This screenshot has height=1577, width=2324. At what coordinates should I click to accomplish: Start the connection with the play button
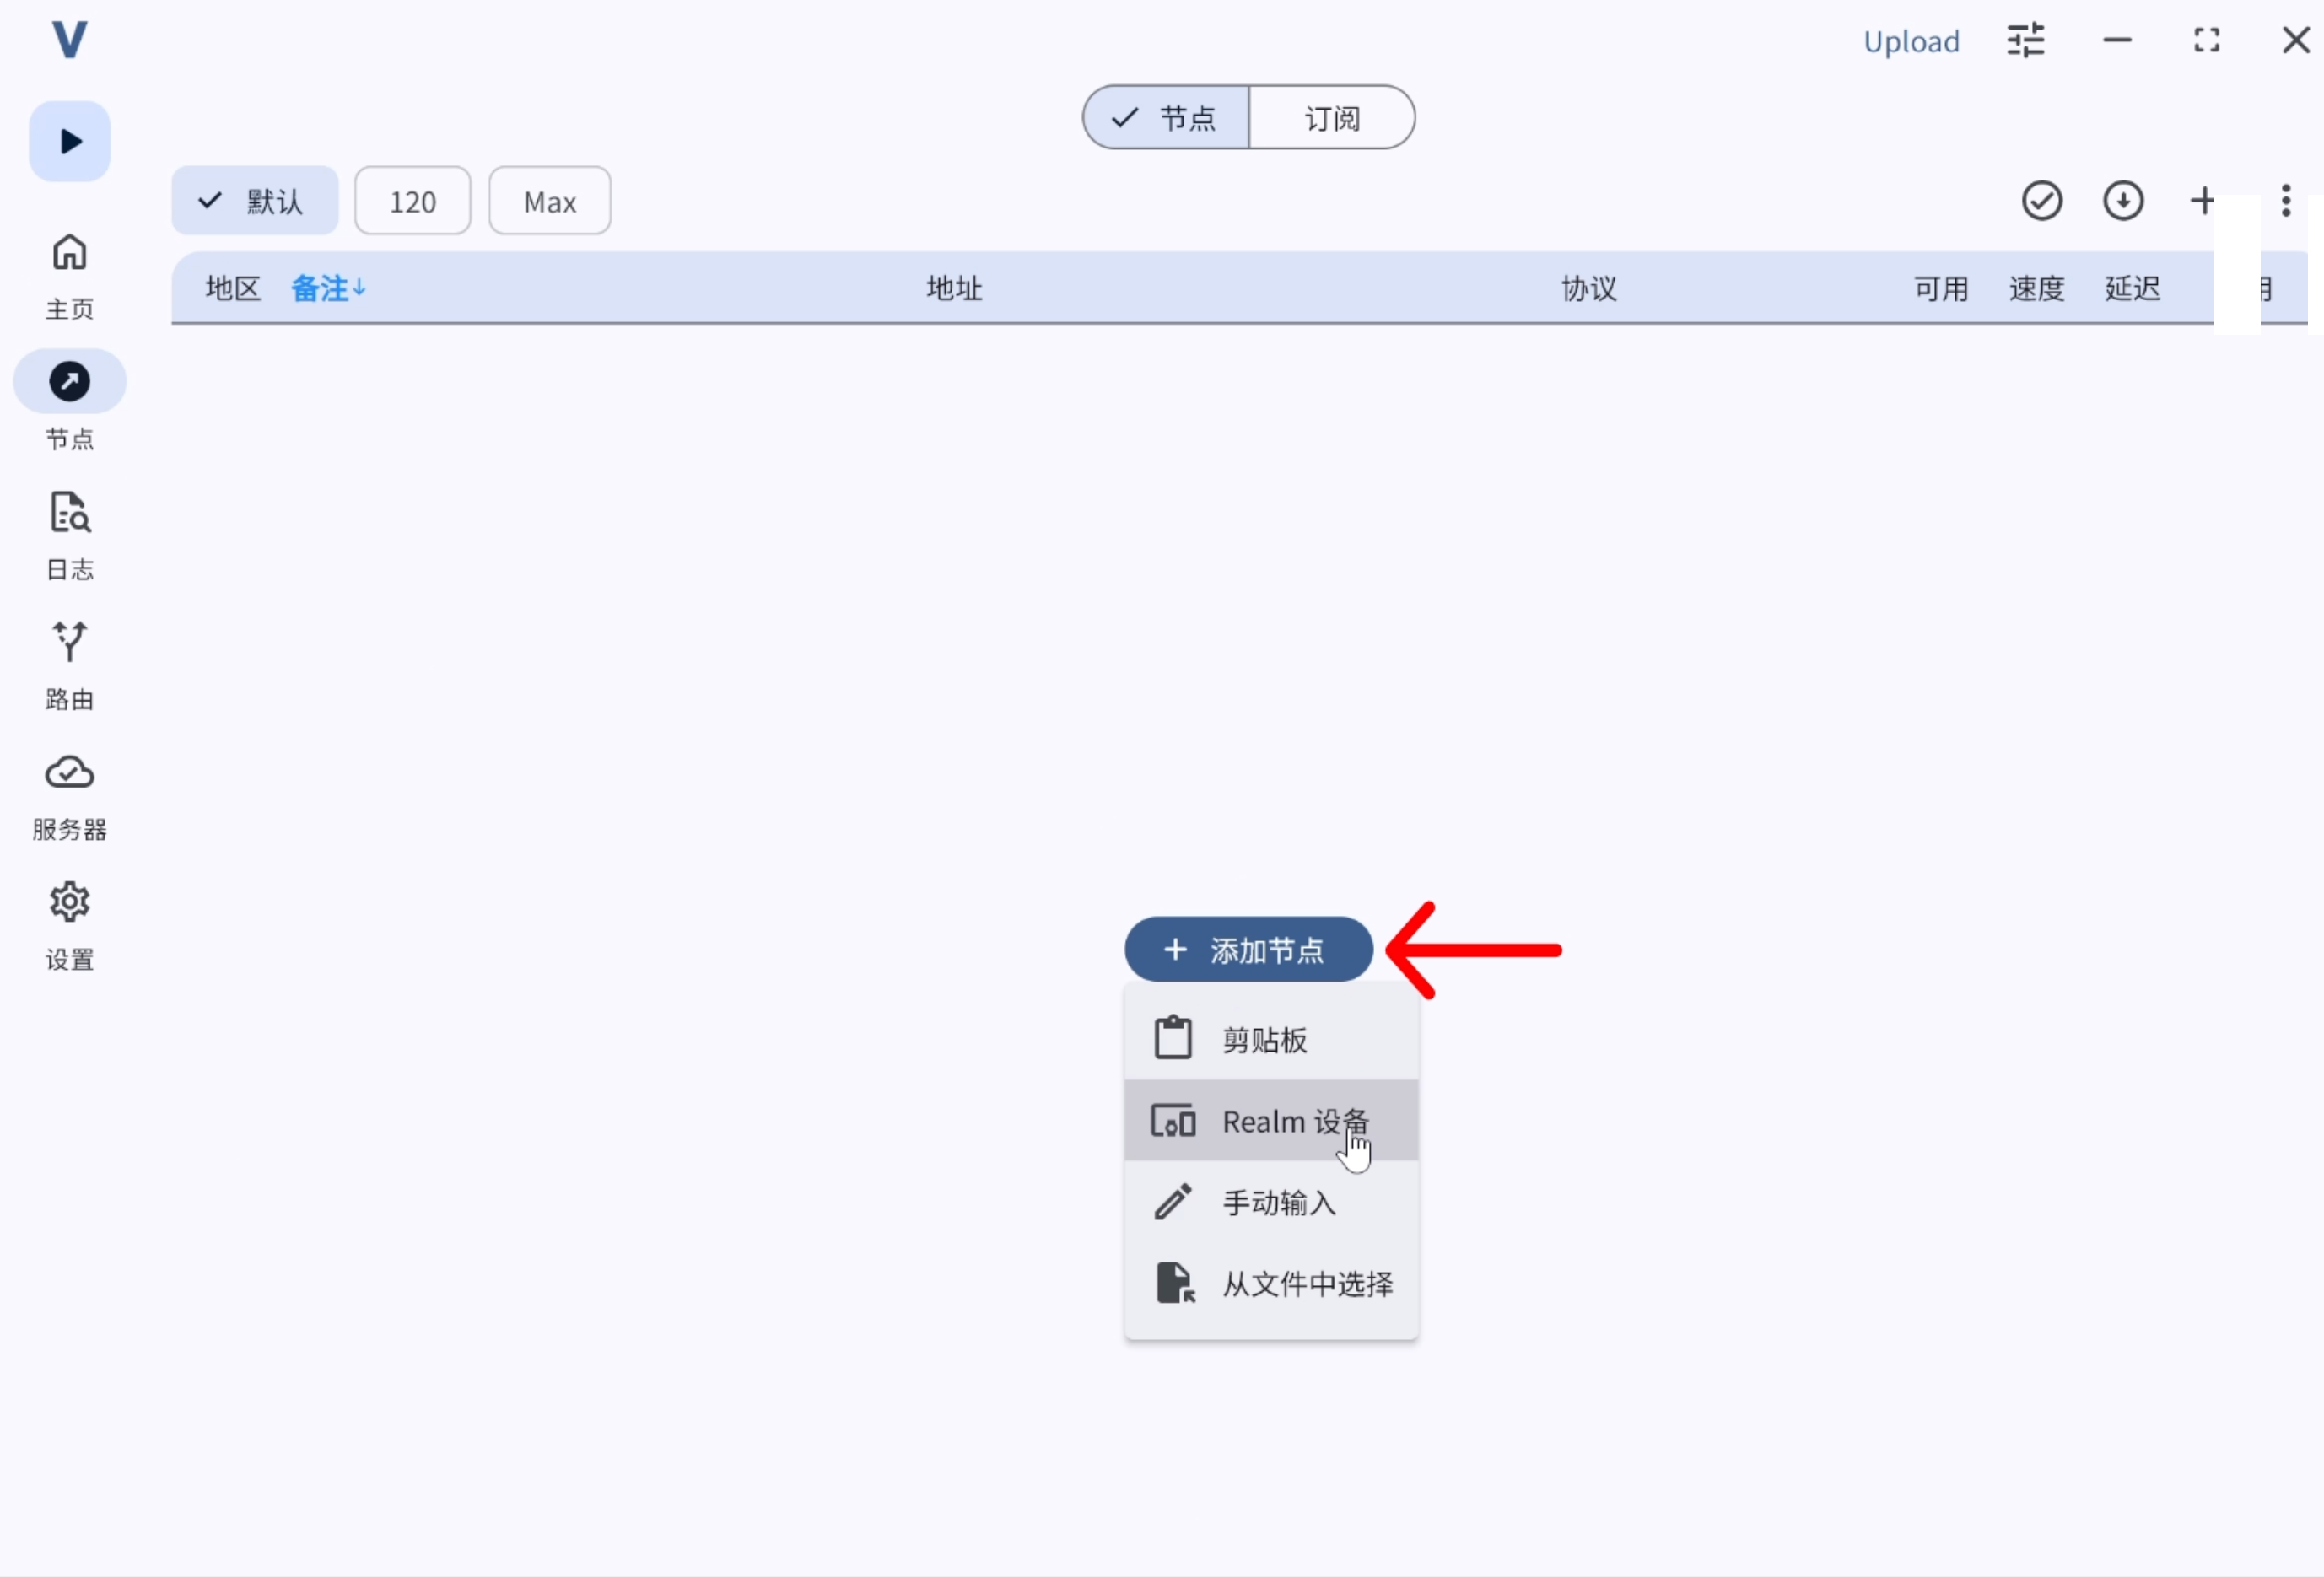click(69, 141)
